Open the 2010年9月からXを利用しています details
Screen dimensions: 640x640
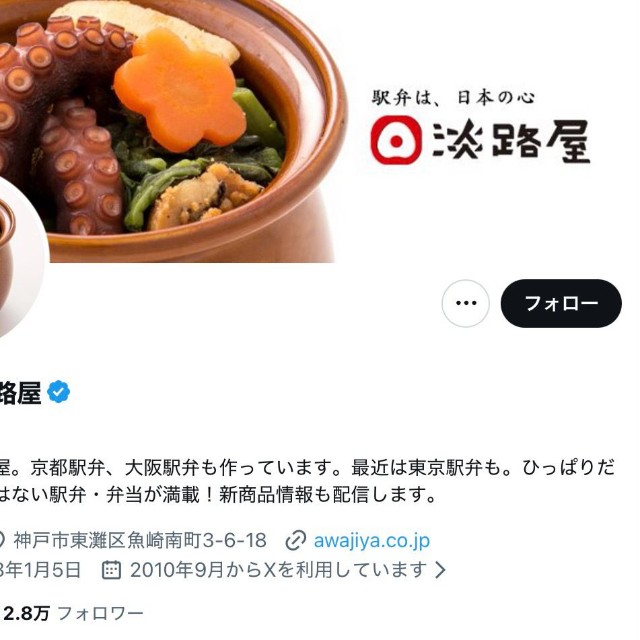[278, 570]
